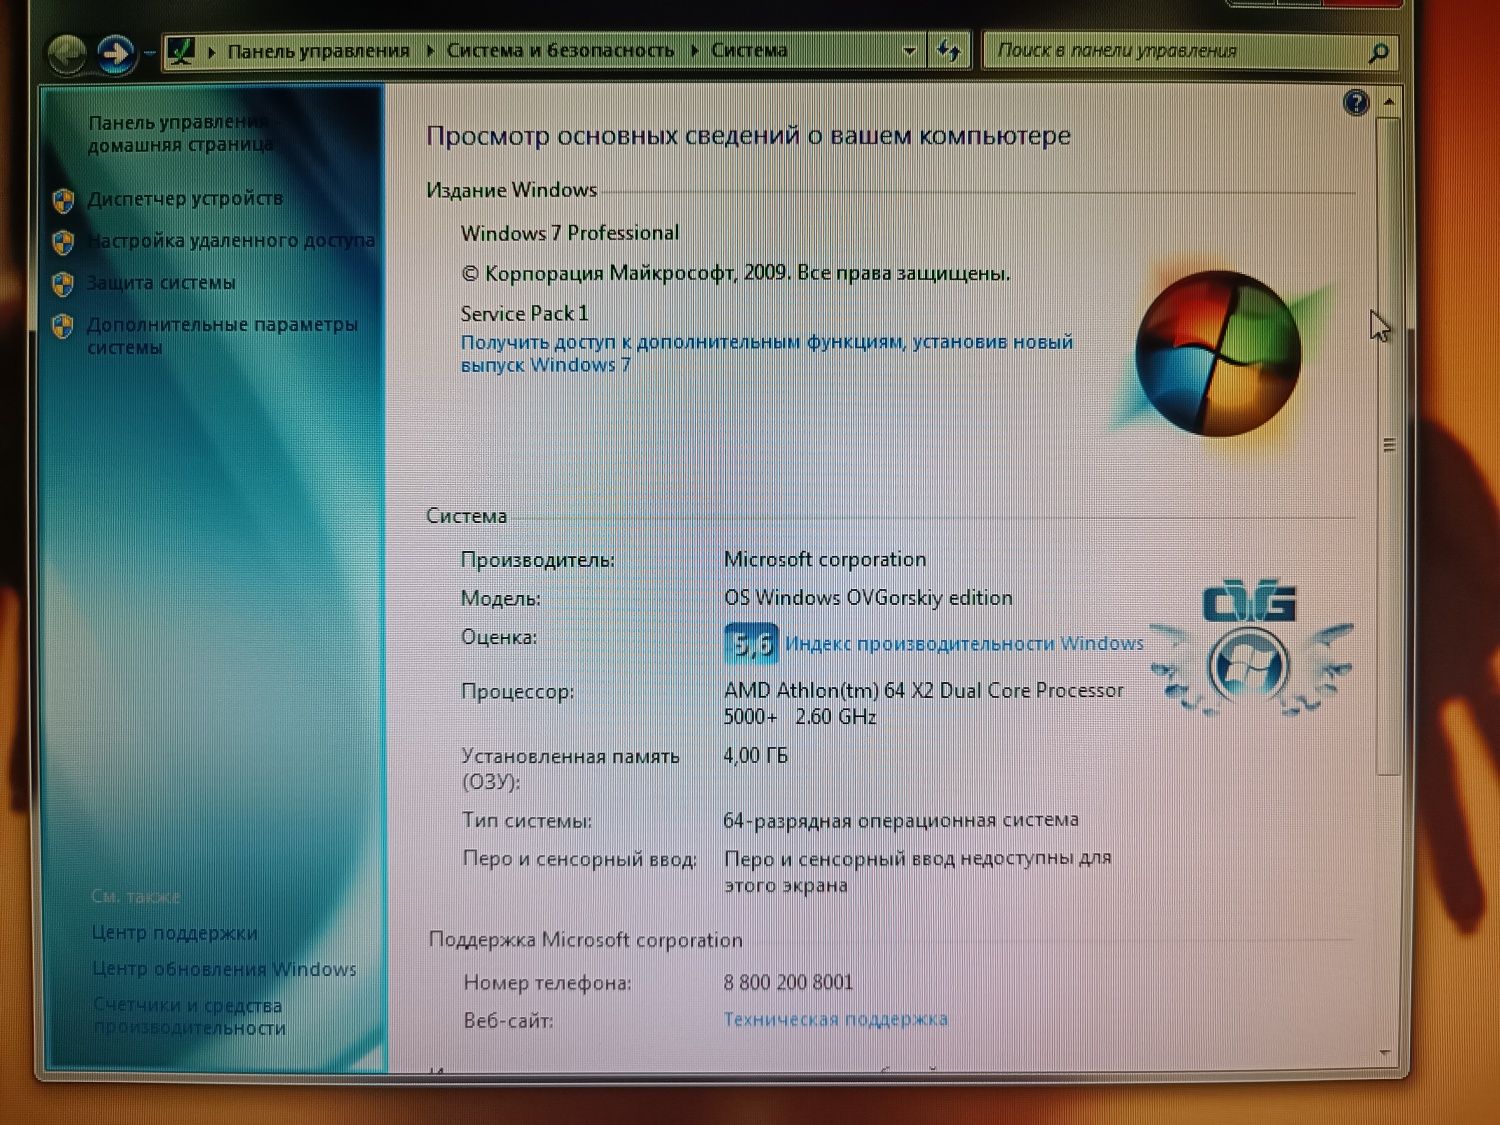Click the 64-разрядная операционная система value

(901, 820)
